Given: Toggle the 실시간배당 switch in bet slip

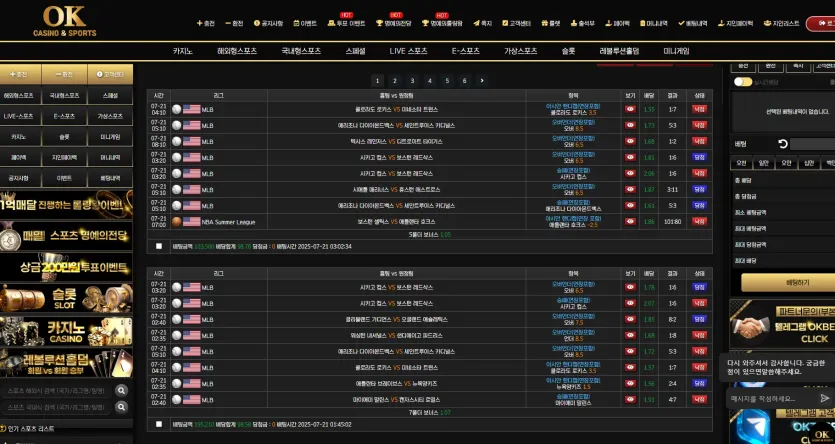Looking at the screenshot, I should click(x=743, y=82).
